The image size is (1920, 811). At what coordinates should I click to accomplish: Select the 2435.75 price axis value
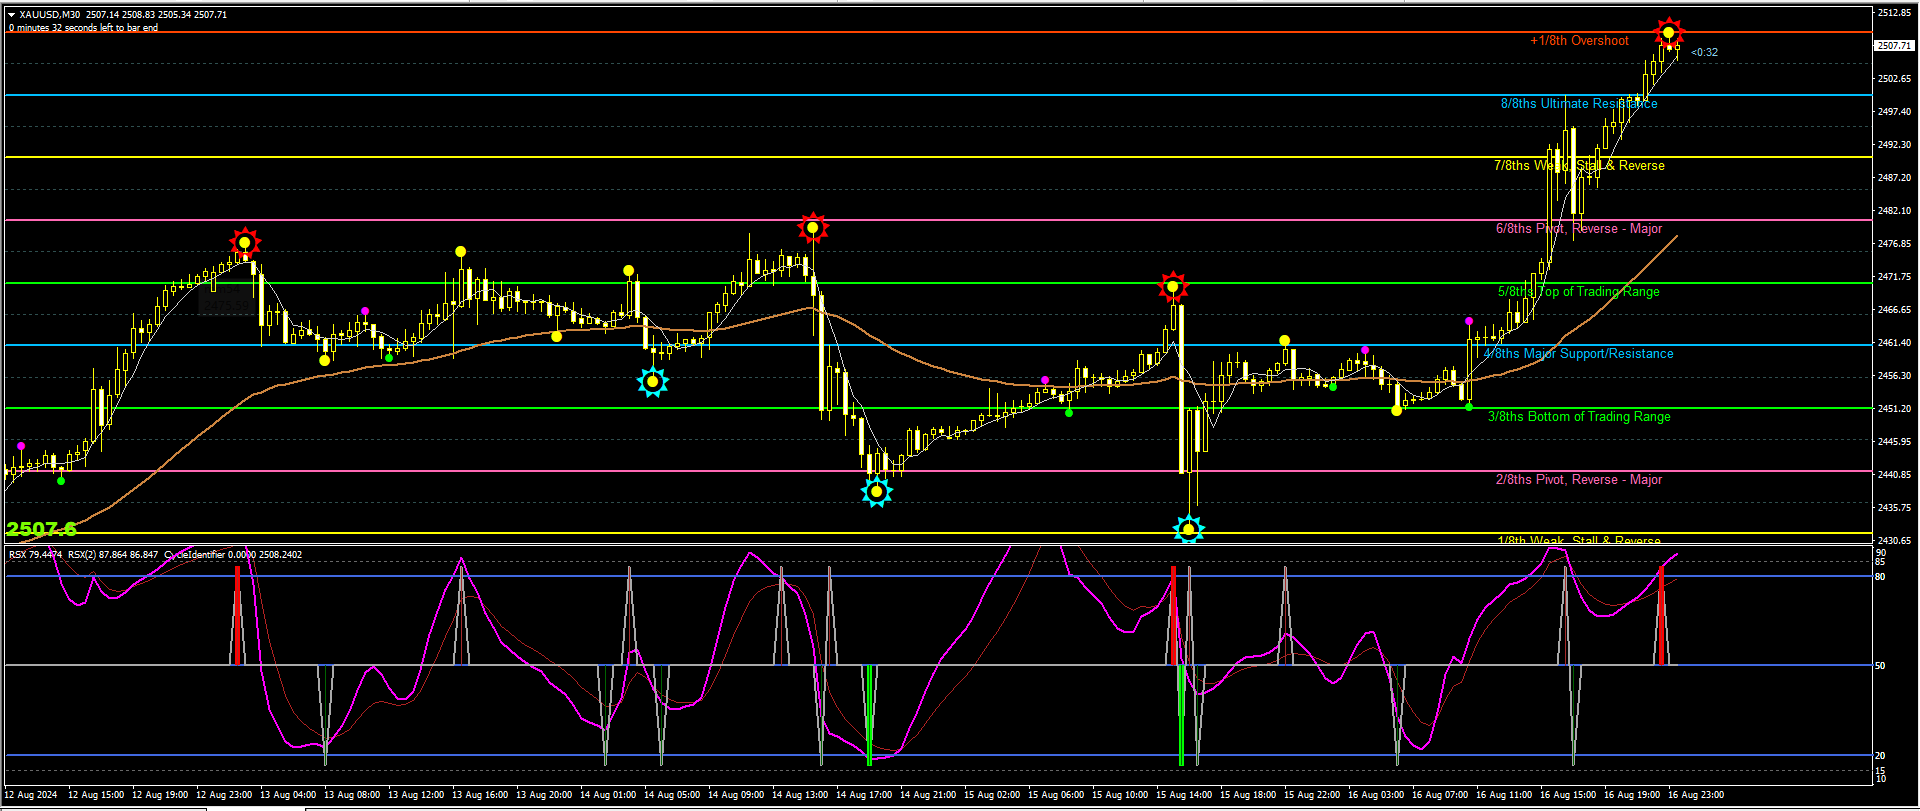coord(1894,508)
